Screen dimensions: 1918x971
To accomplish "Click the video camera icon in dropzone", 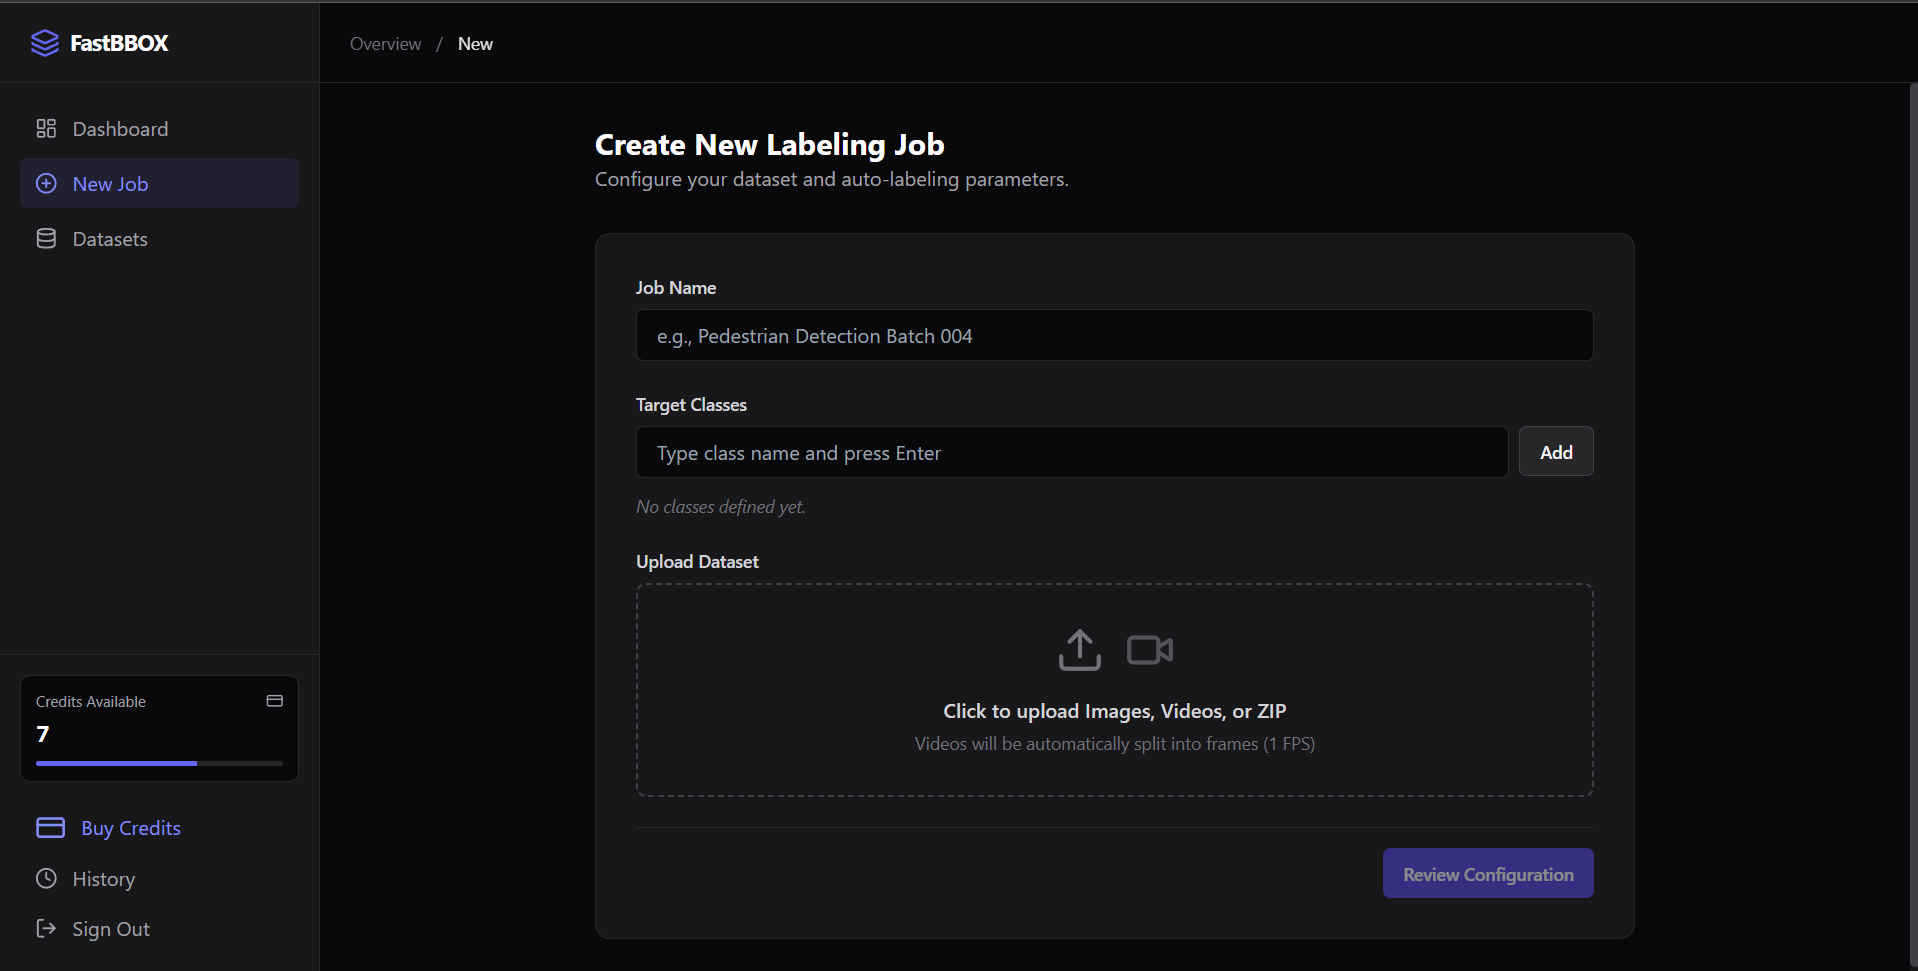I will [x=1148, y=649].
